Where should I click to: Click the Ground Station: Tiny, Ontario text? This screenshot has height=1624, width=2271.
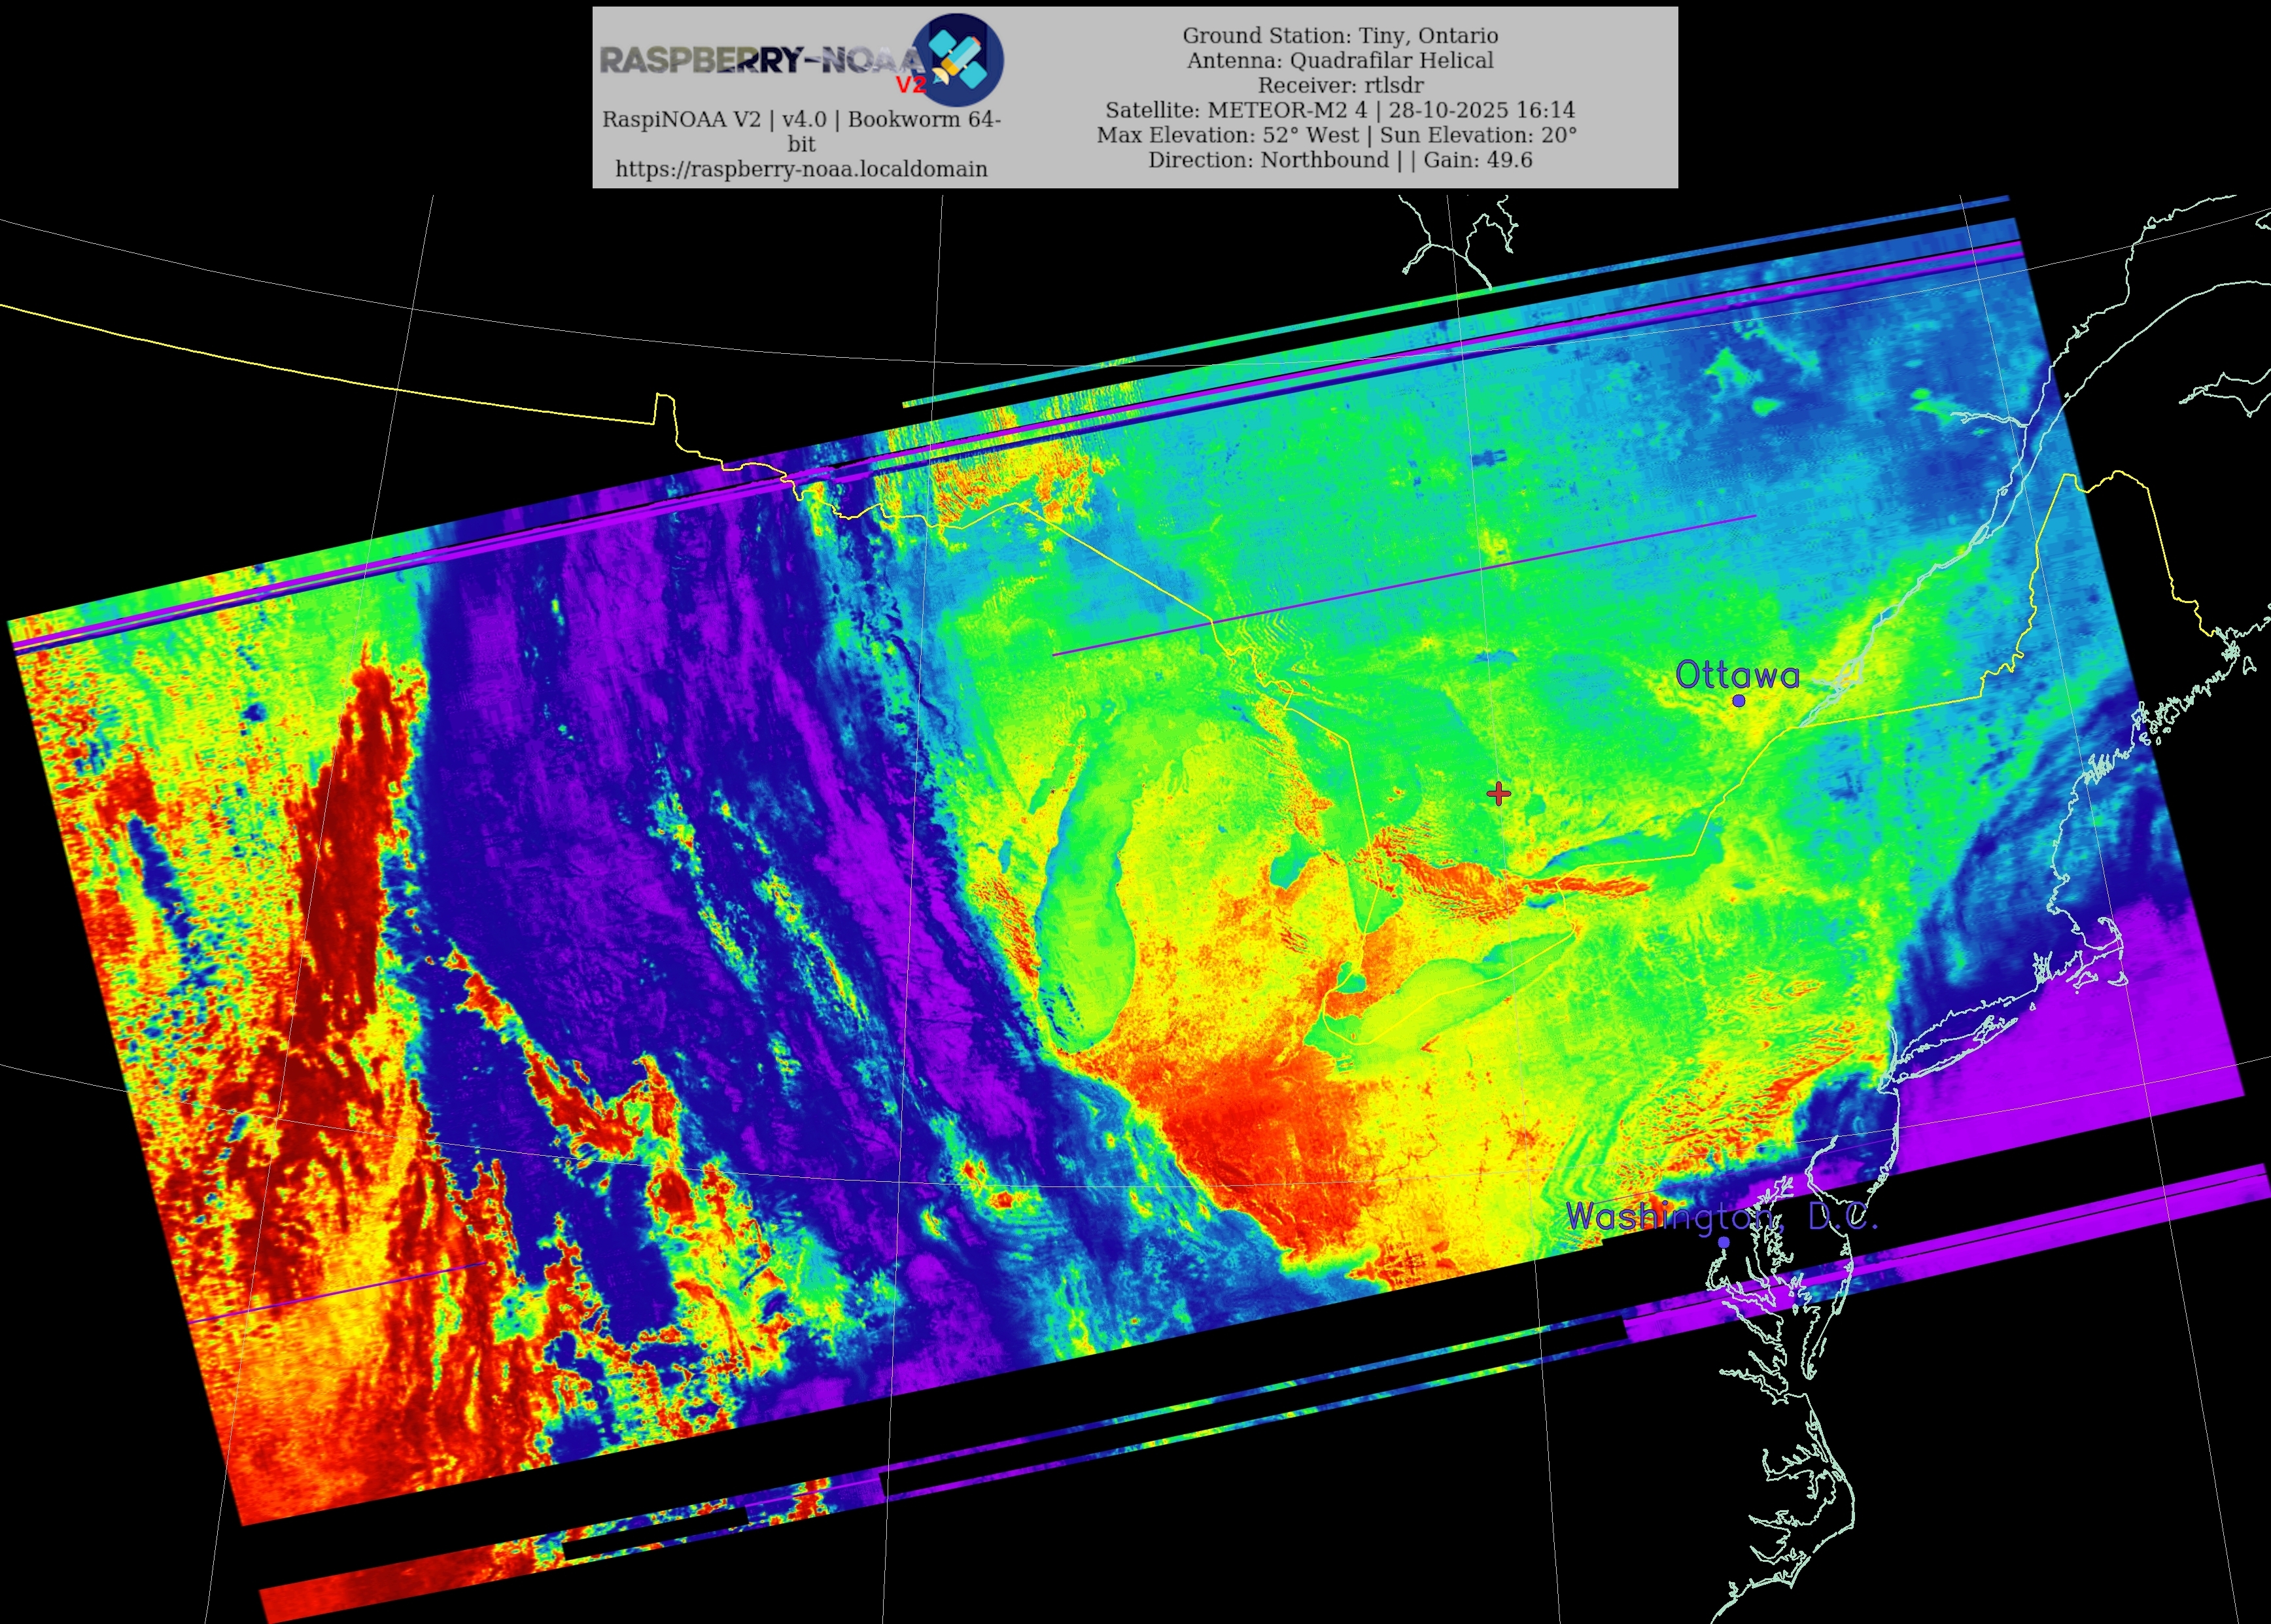pyautogui.click(x=1340, y=35)
